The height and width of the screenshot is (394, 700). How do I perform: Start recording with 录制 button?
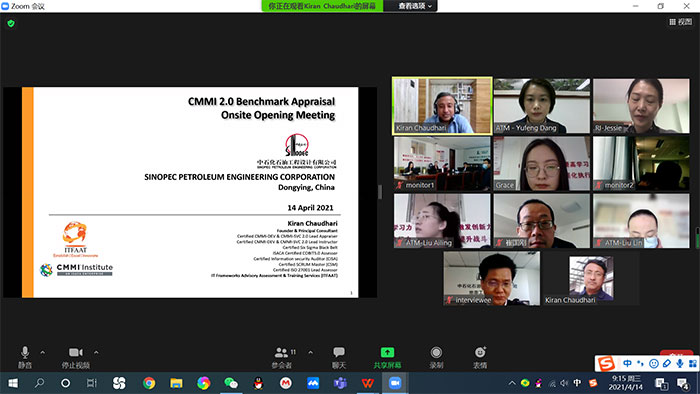point(436,358)
